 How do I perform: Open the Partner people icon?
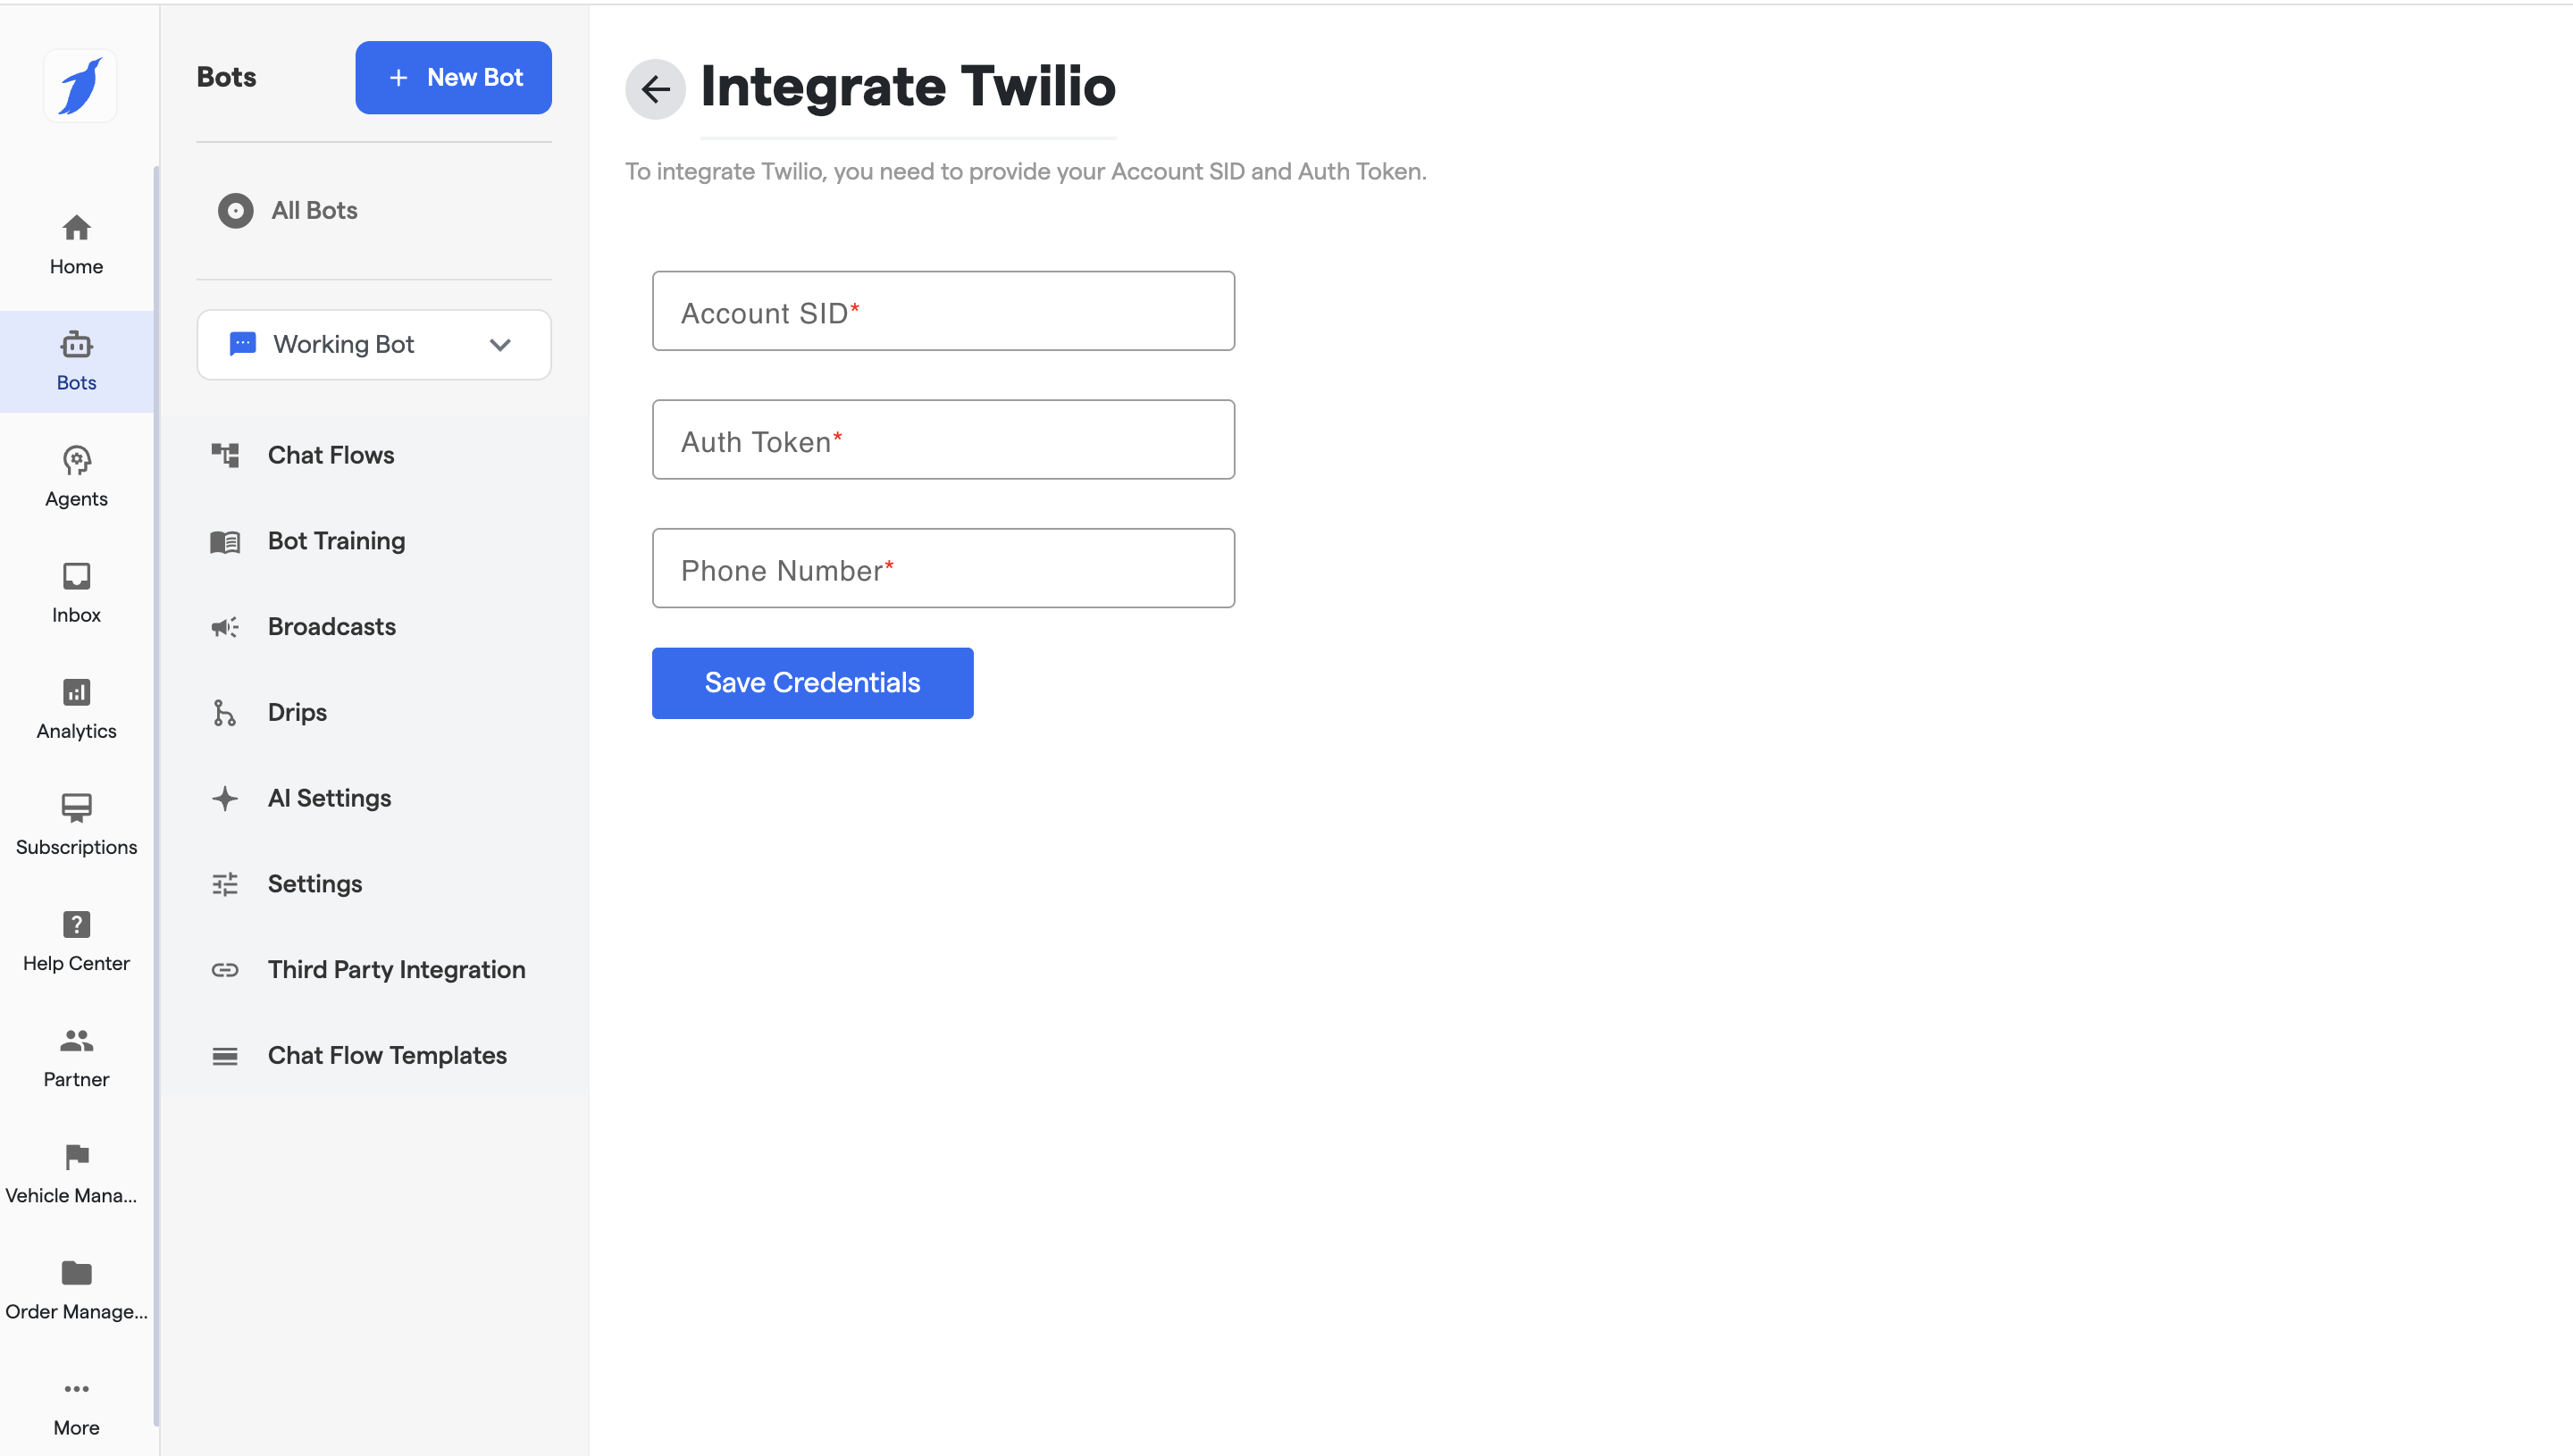click(76, 1041)
